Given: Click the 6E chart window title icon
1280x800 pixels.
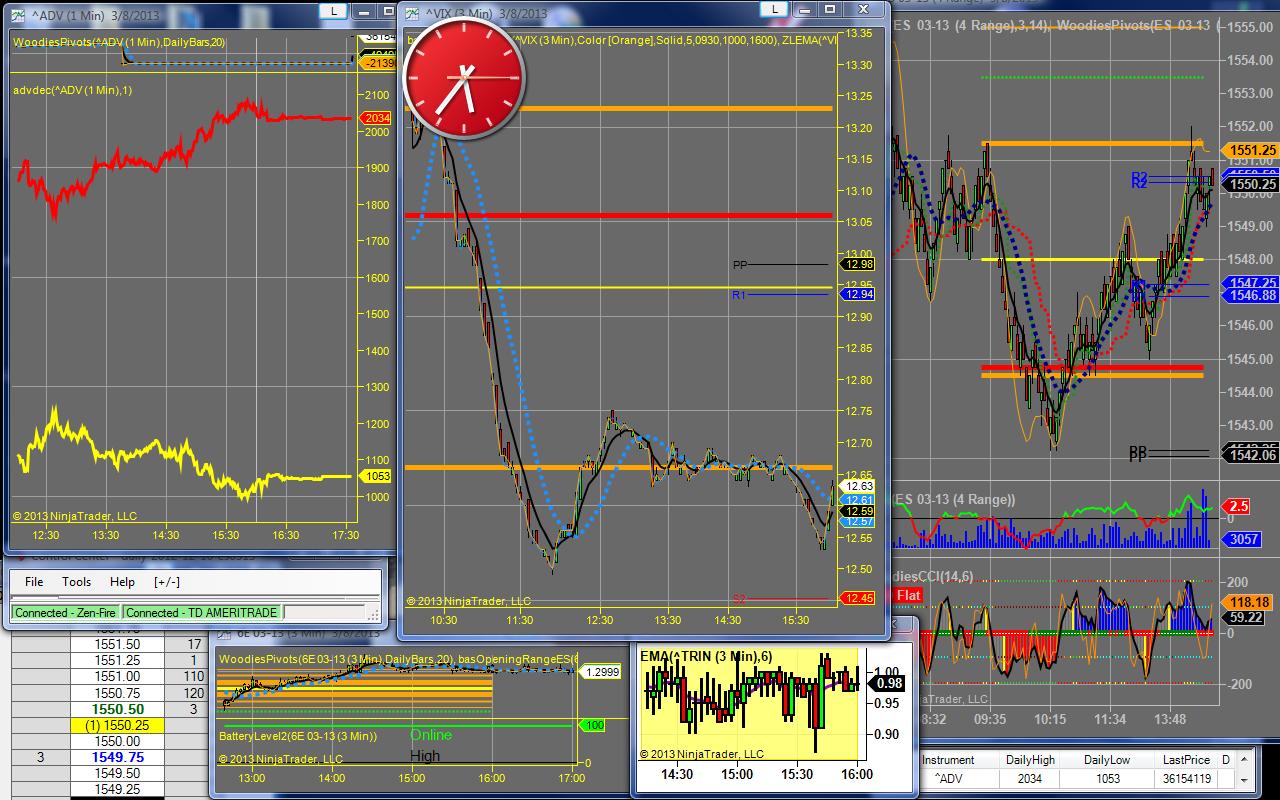Looking at the screenshot, I should 225,633.
